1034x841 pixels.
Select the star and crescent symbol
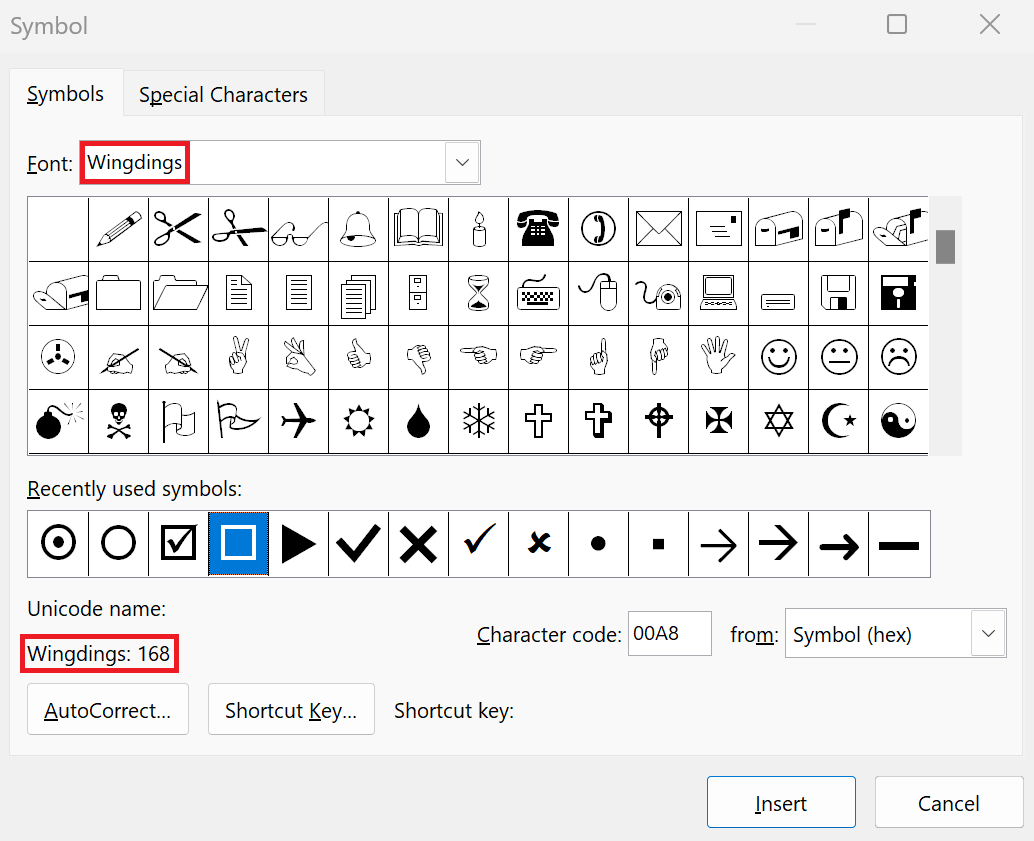pyautogui.click(x=838, y=421)
